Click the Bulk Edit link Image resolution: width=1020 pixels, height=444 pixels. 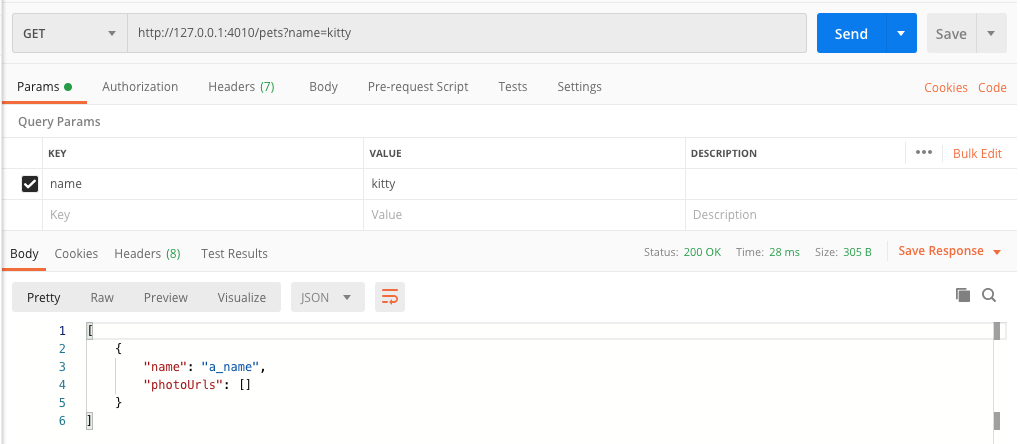pos(977,153)
